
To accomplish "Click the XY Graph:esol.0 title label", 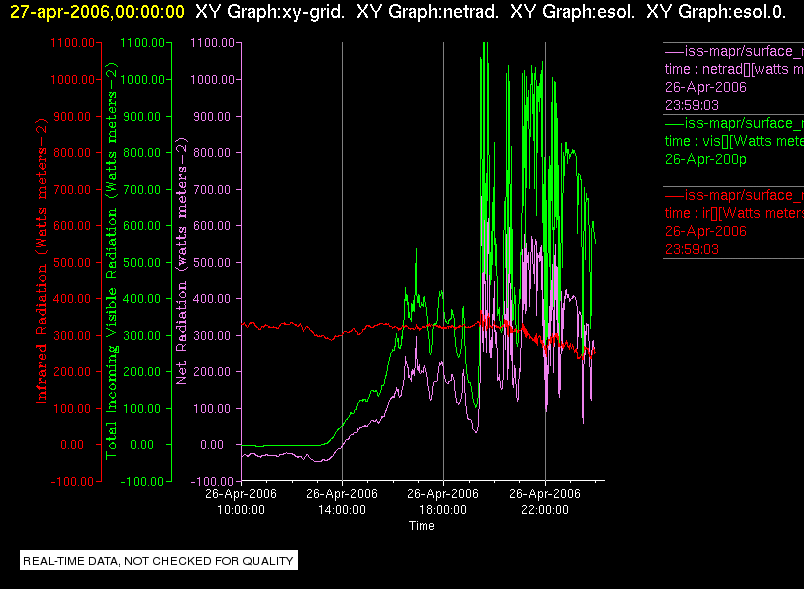I will (x=716, y=11).
